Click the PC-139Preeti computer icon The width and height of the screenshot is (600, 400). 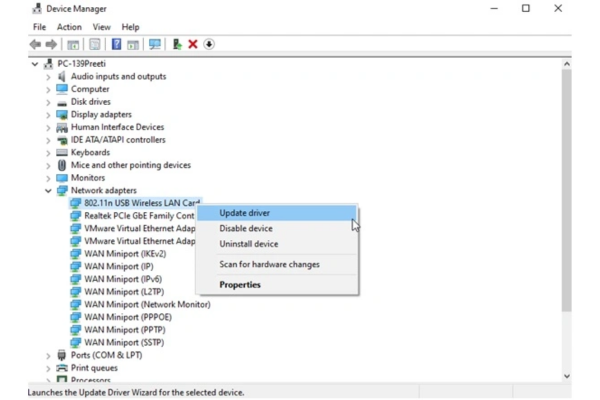click(49, 64)
